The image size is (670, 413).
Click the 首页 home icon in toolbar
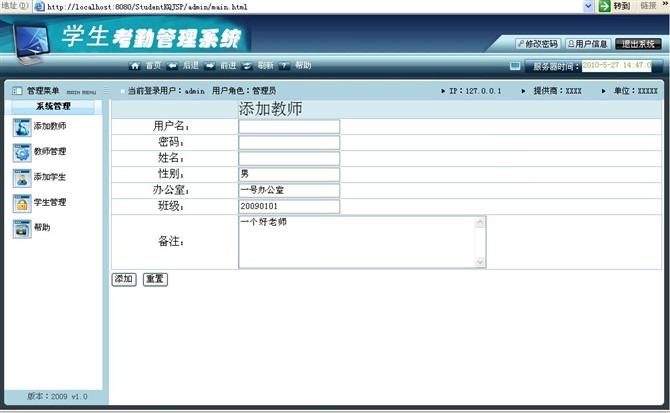pyautogui.click(x=135, y=65)
